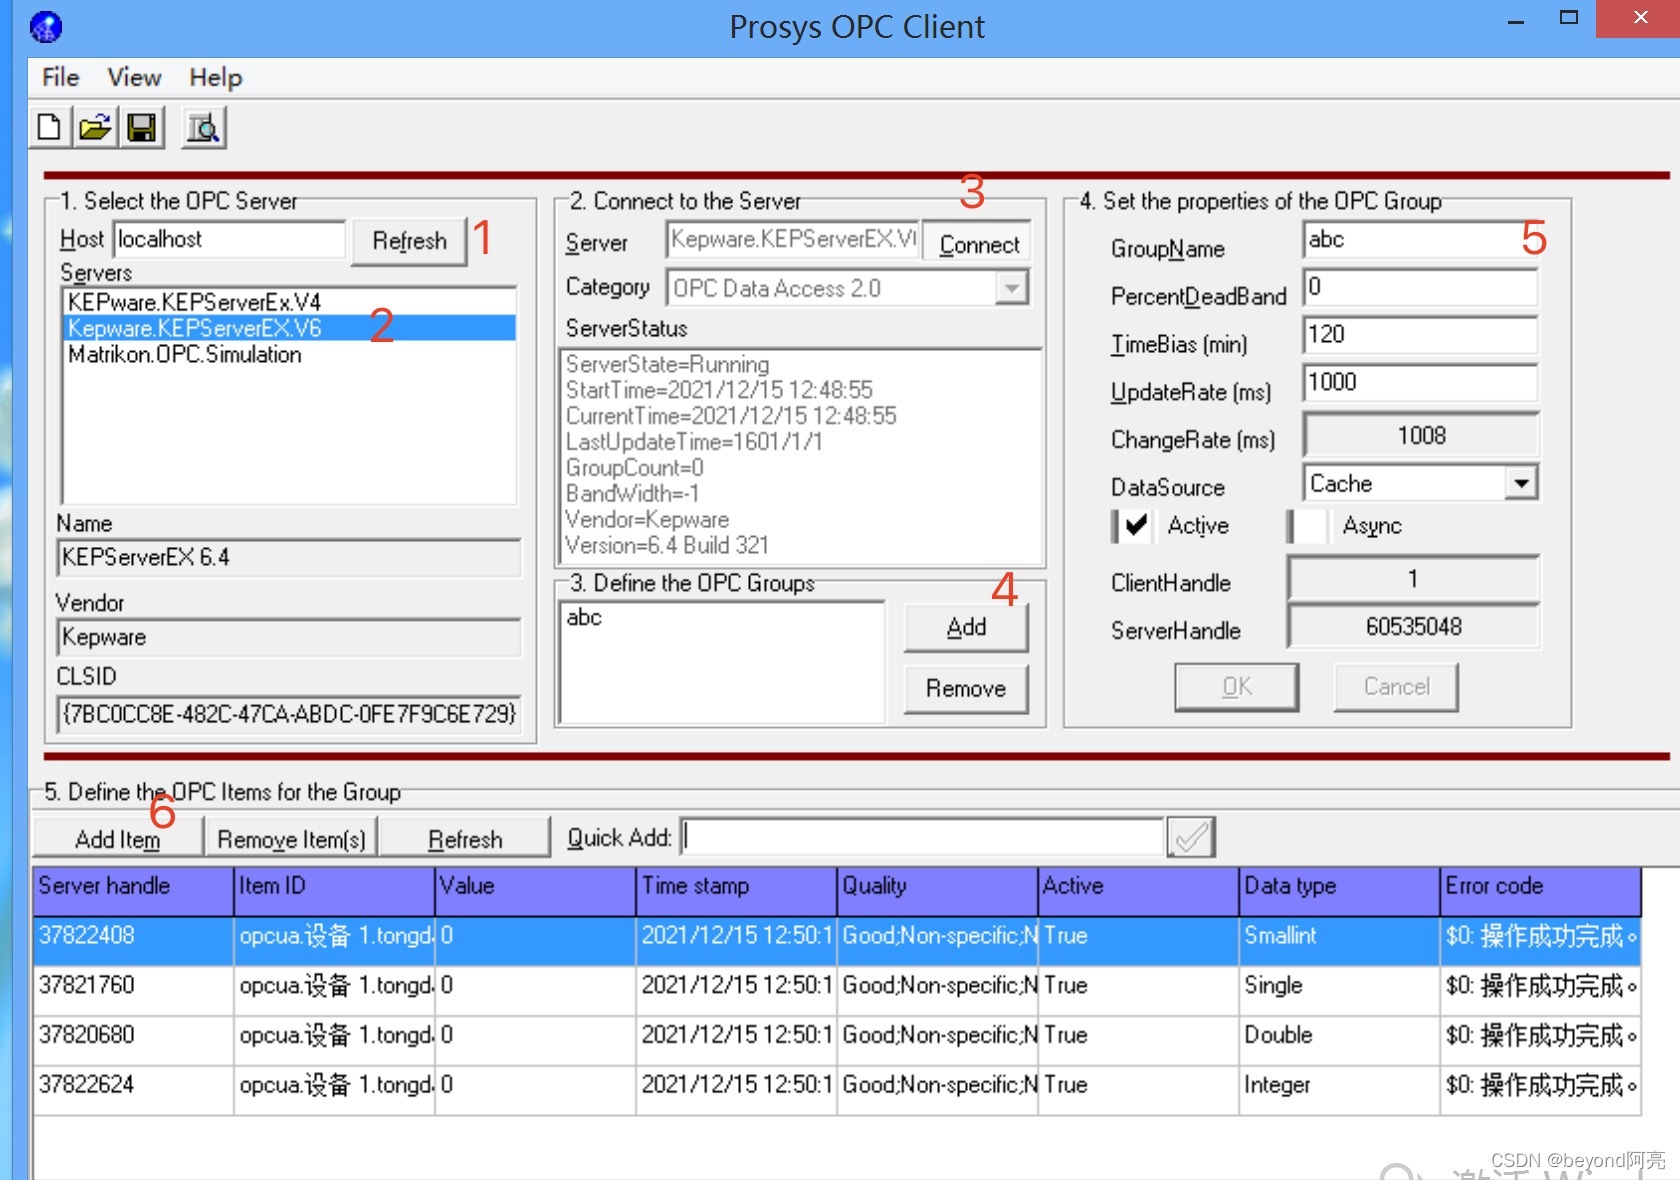Click the ClientHandle value field
The width and height of the screenshot is (1680, 1180).
click(x=1413, y=579)
